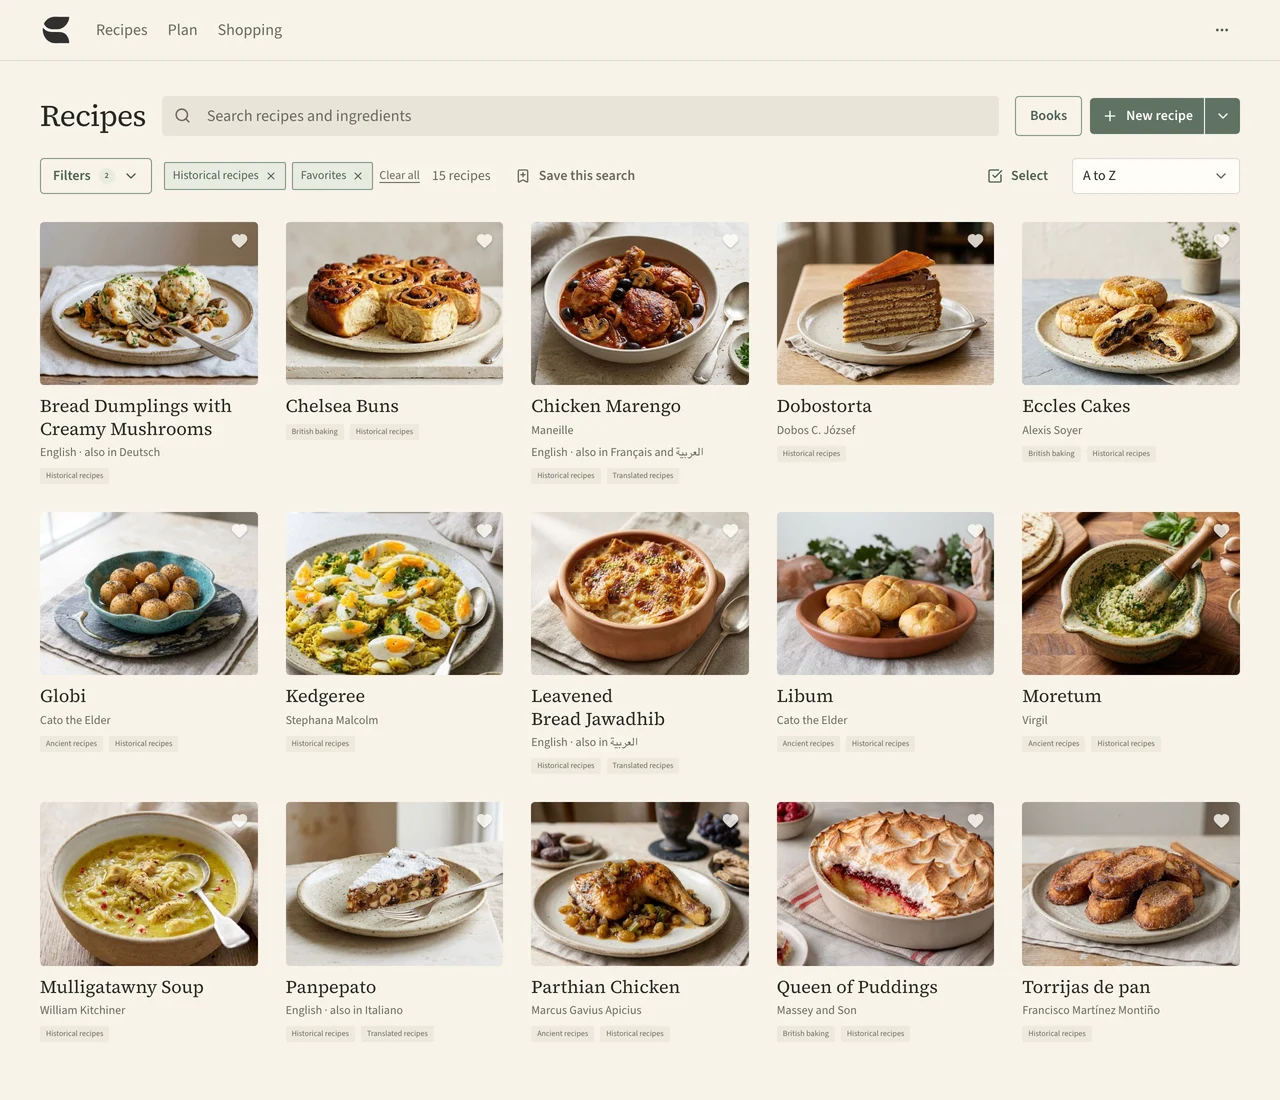Click the search magnifier icon
1280x1100 pixels.
pyautogui.click(x=182, y=116)
